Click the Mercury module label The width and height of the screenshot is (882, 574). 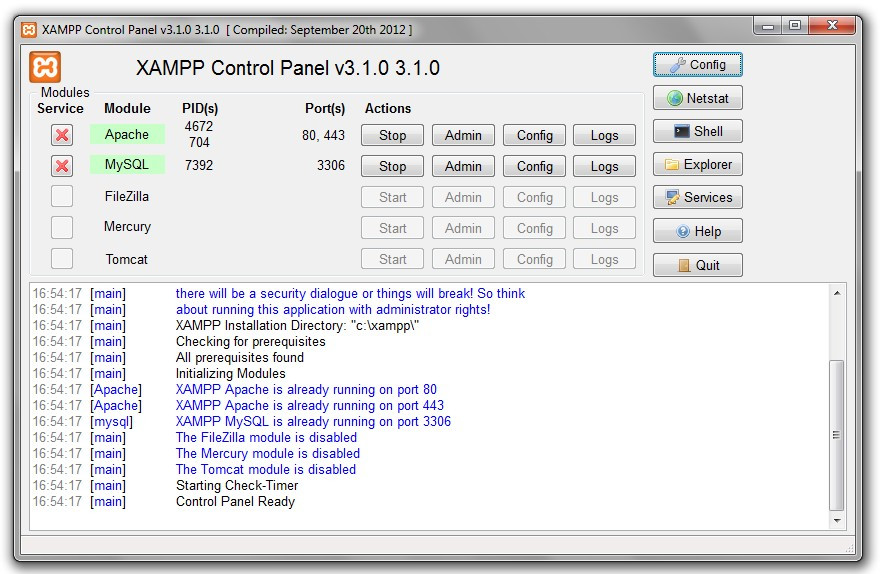click(127, 227)
